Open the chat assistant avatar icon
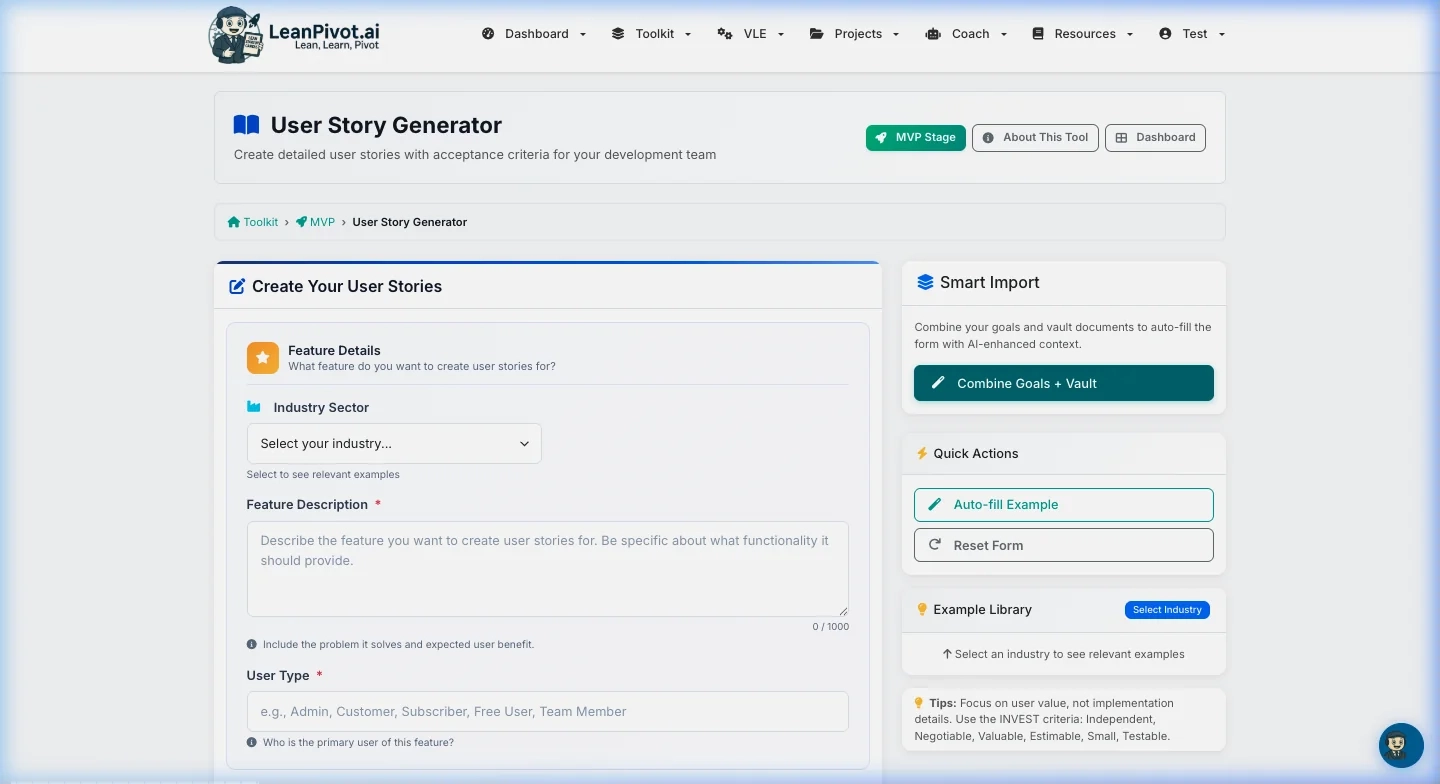 coord(1400,745)
